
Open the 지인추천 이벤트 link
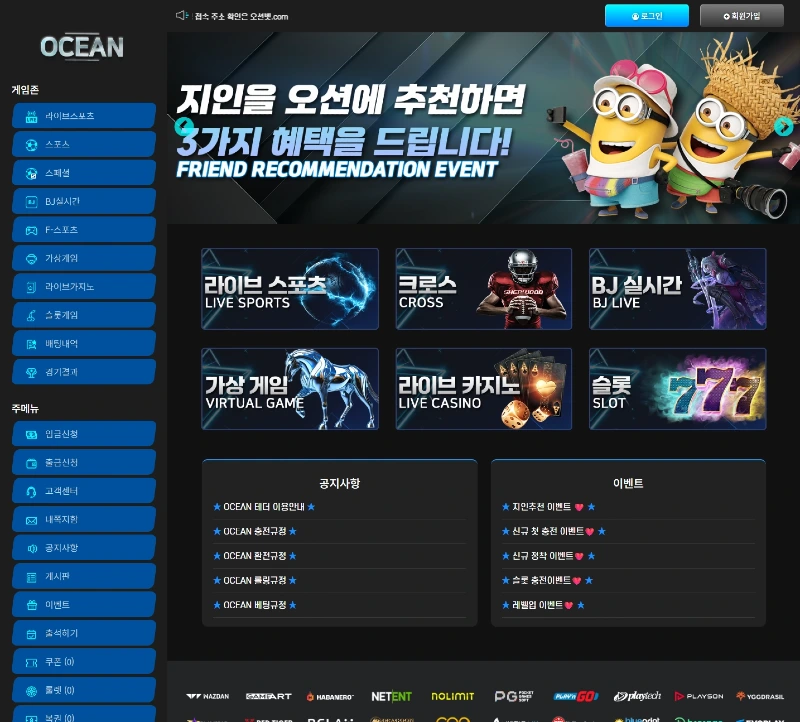[x=541, y=507]
